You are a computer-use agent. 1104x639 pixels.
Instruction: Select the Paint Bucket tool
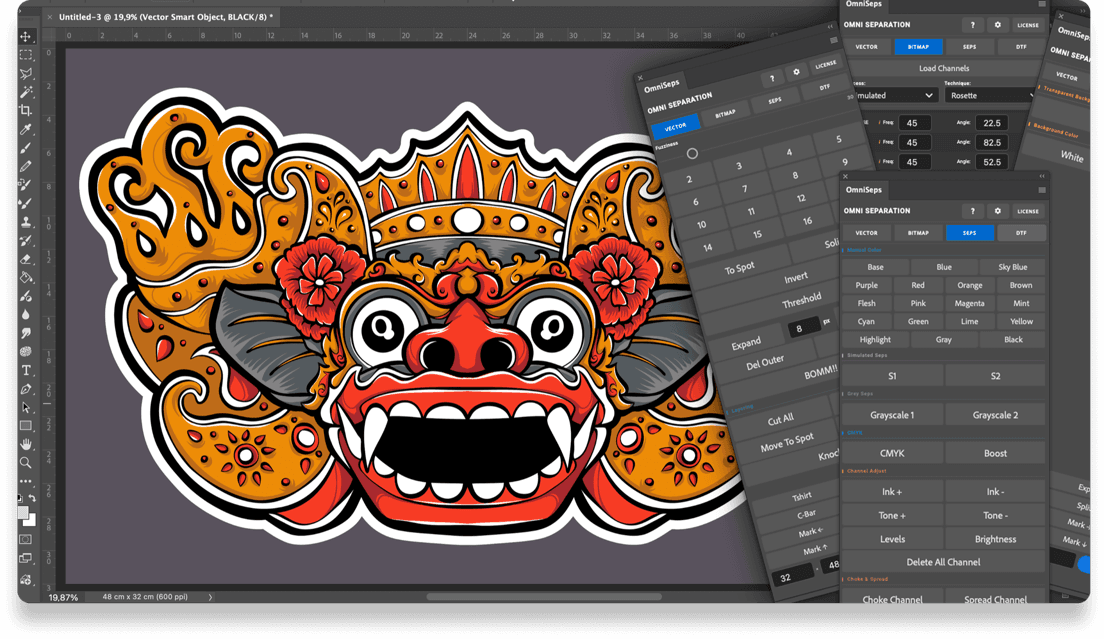(x=26, y=277)
